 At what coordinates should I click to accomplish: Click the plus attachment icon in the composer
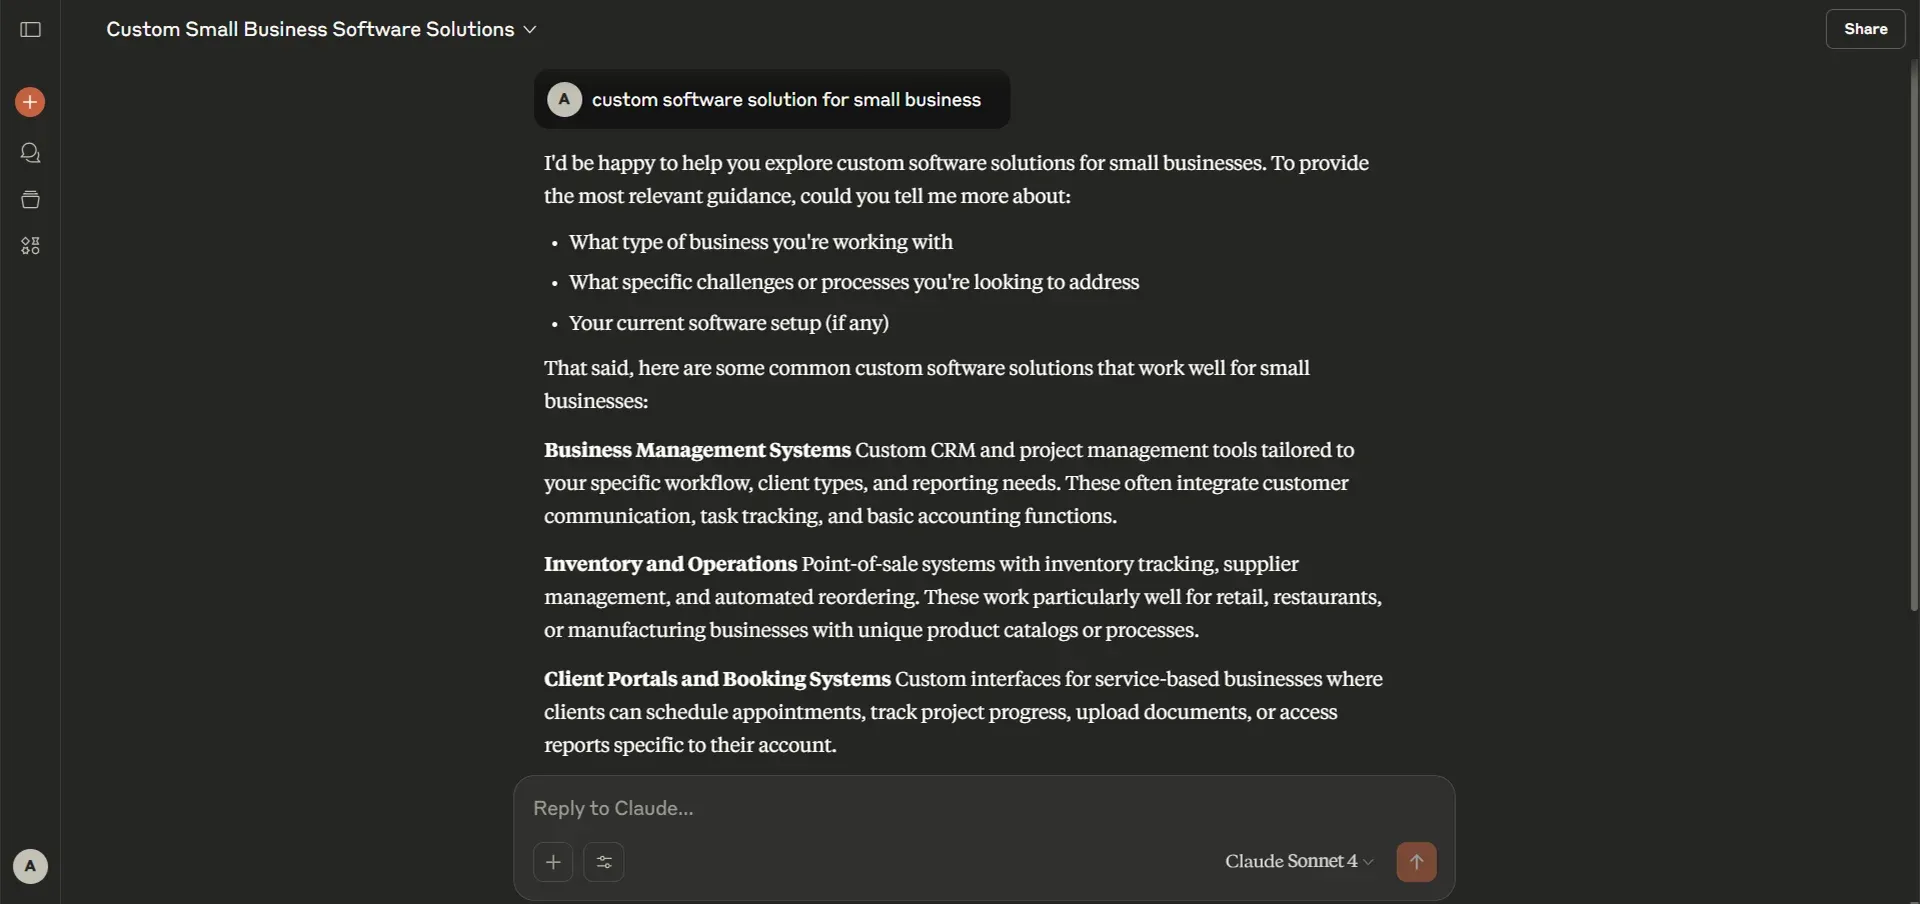tap(553, 862)
